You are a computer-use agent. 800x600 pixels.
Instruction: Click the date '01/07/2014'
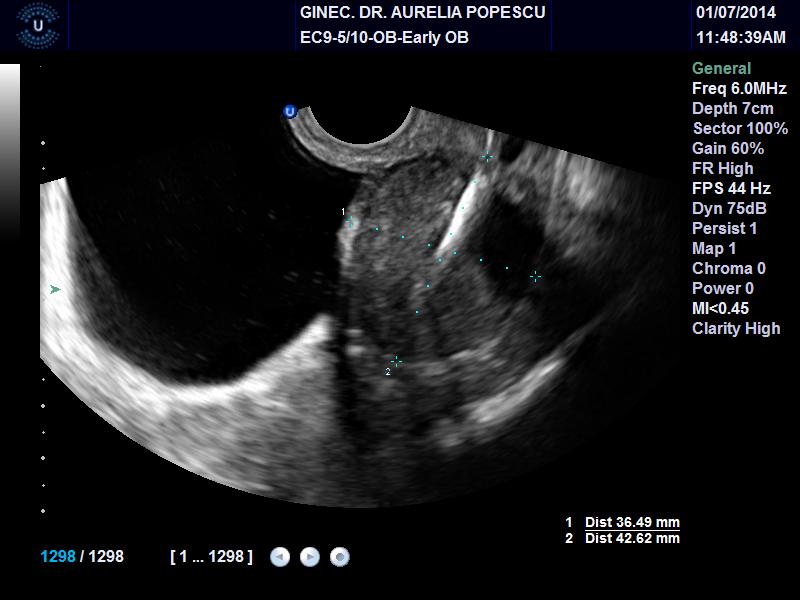pyautogui.click(x=736, y=12)
